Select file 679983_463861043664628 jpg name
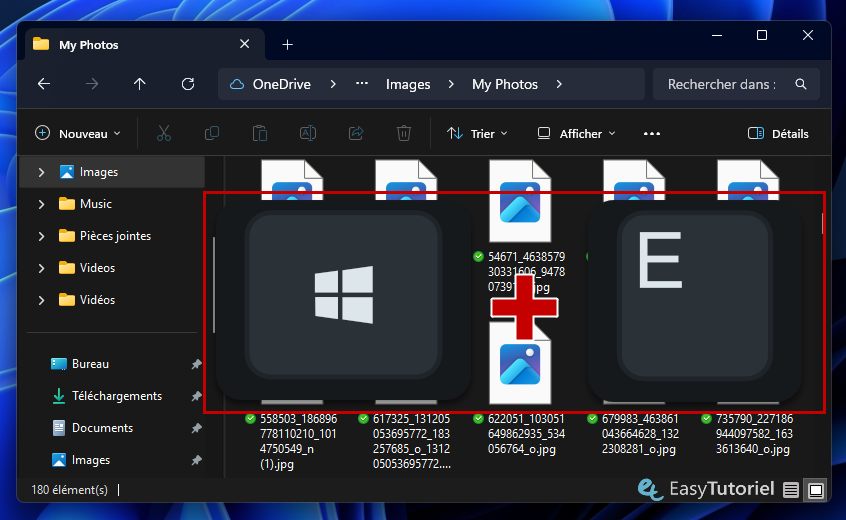The height and width of the screenshot is (520, 846). (x=640, y=434)
